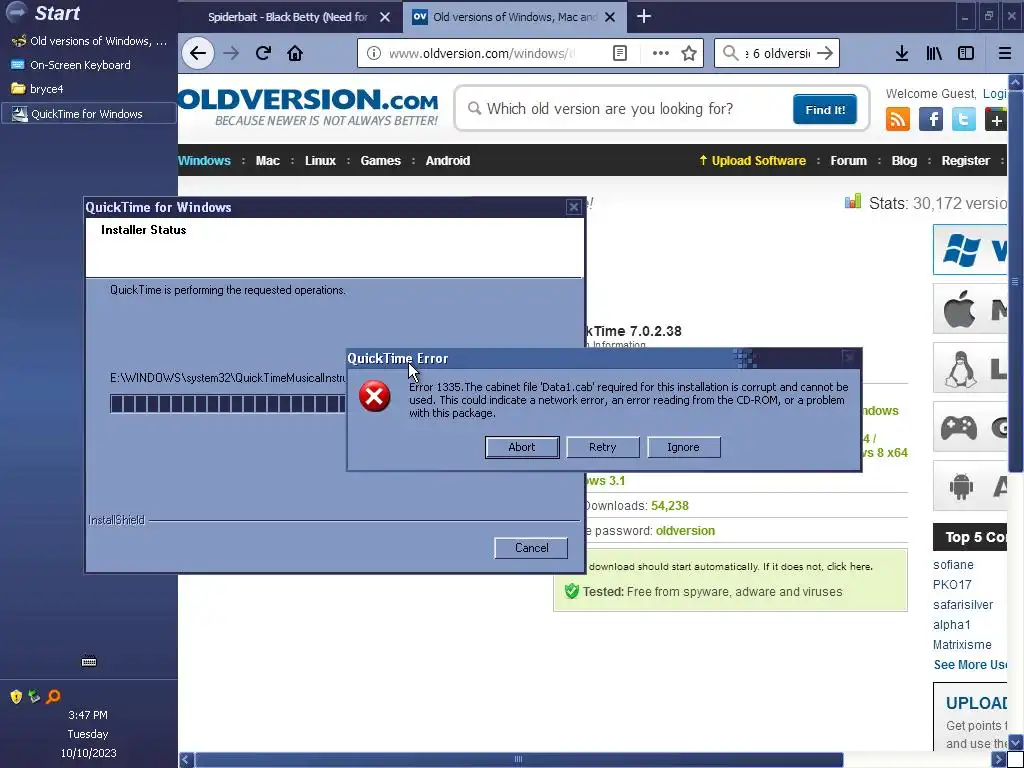This screenshot has width=1024, height=768.
Task: Open a new browser tab
Action: 644,16
